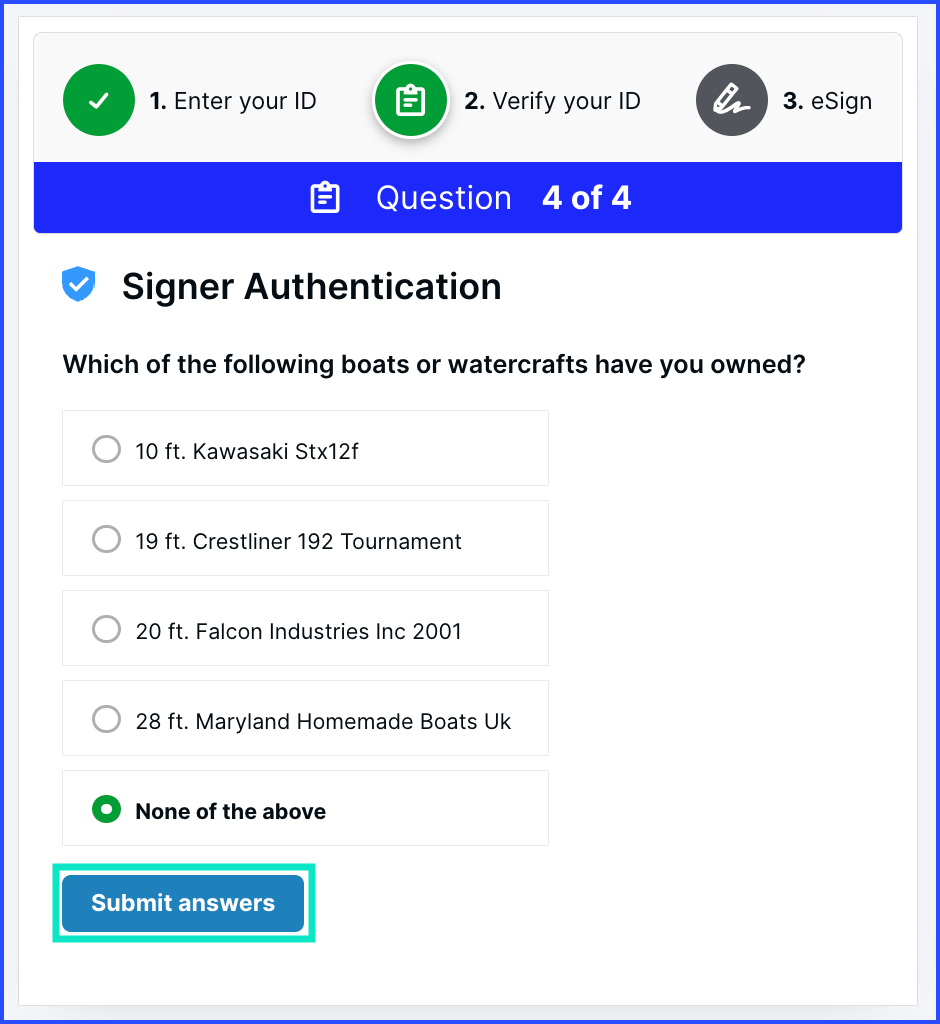Click the Question 4 of 4 banner text
The image size is (940, 1024).
coord(503,198)
